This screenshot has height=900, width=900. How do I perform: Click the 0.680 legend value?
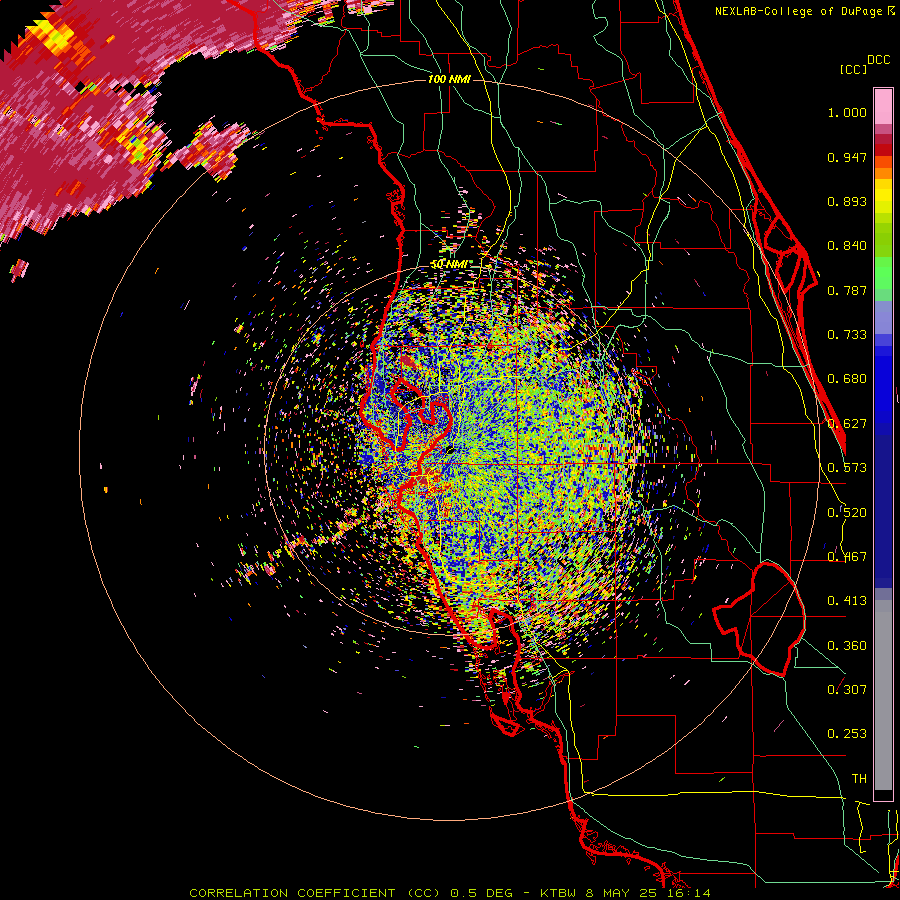click(x=847, y=379)
